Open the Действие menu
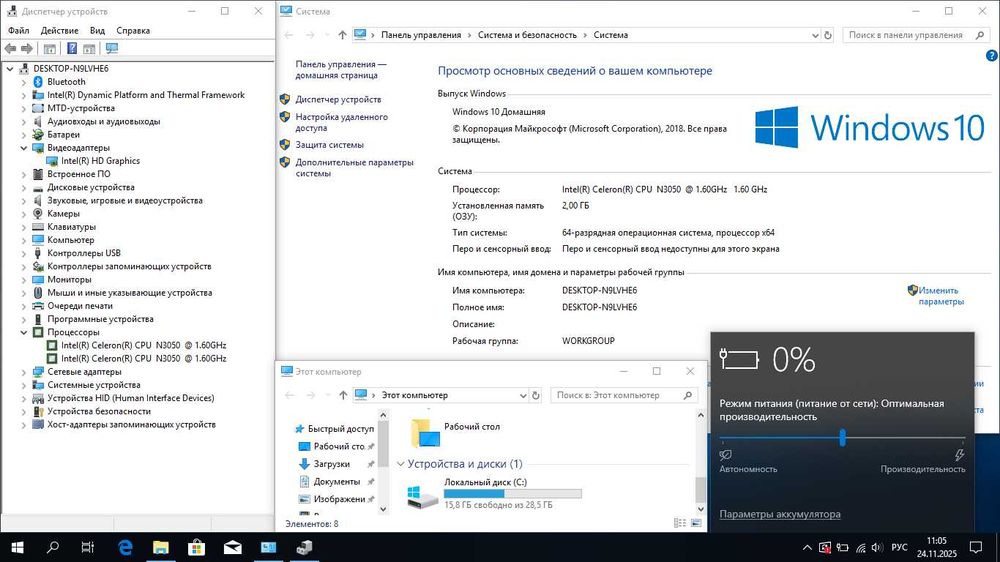 point(59,31)
